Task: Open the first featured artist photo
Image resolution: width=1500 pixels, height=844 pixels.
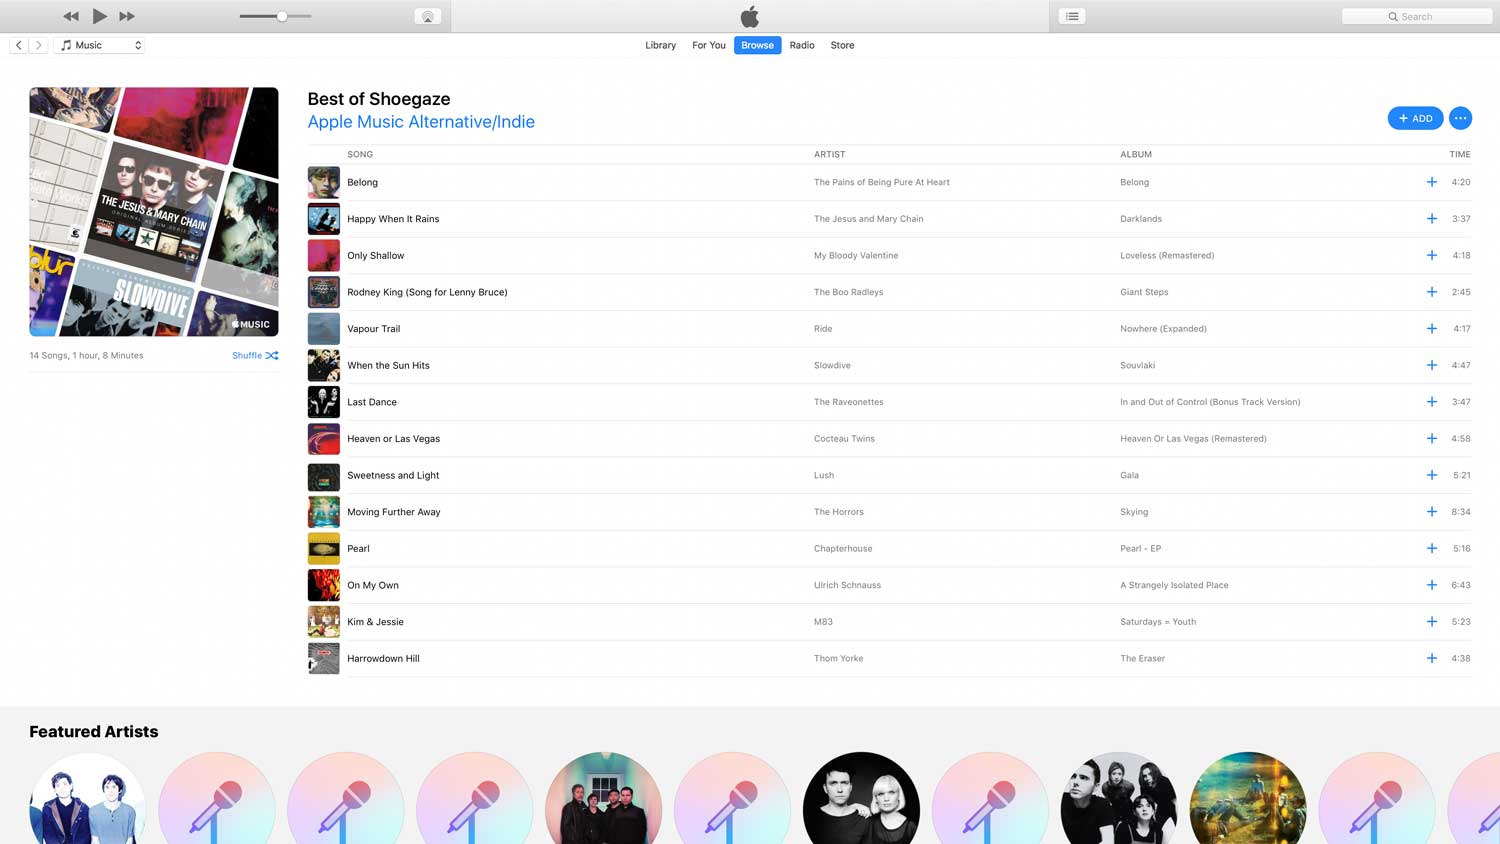Action: click(87, 798)
